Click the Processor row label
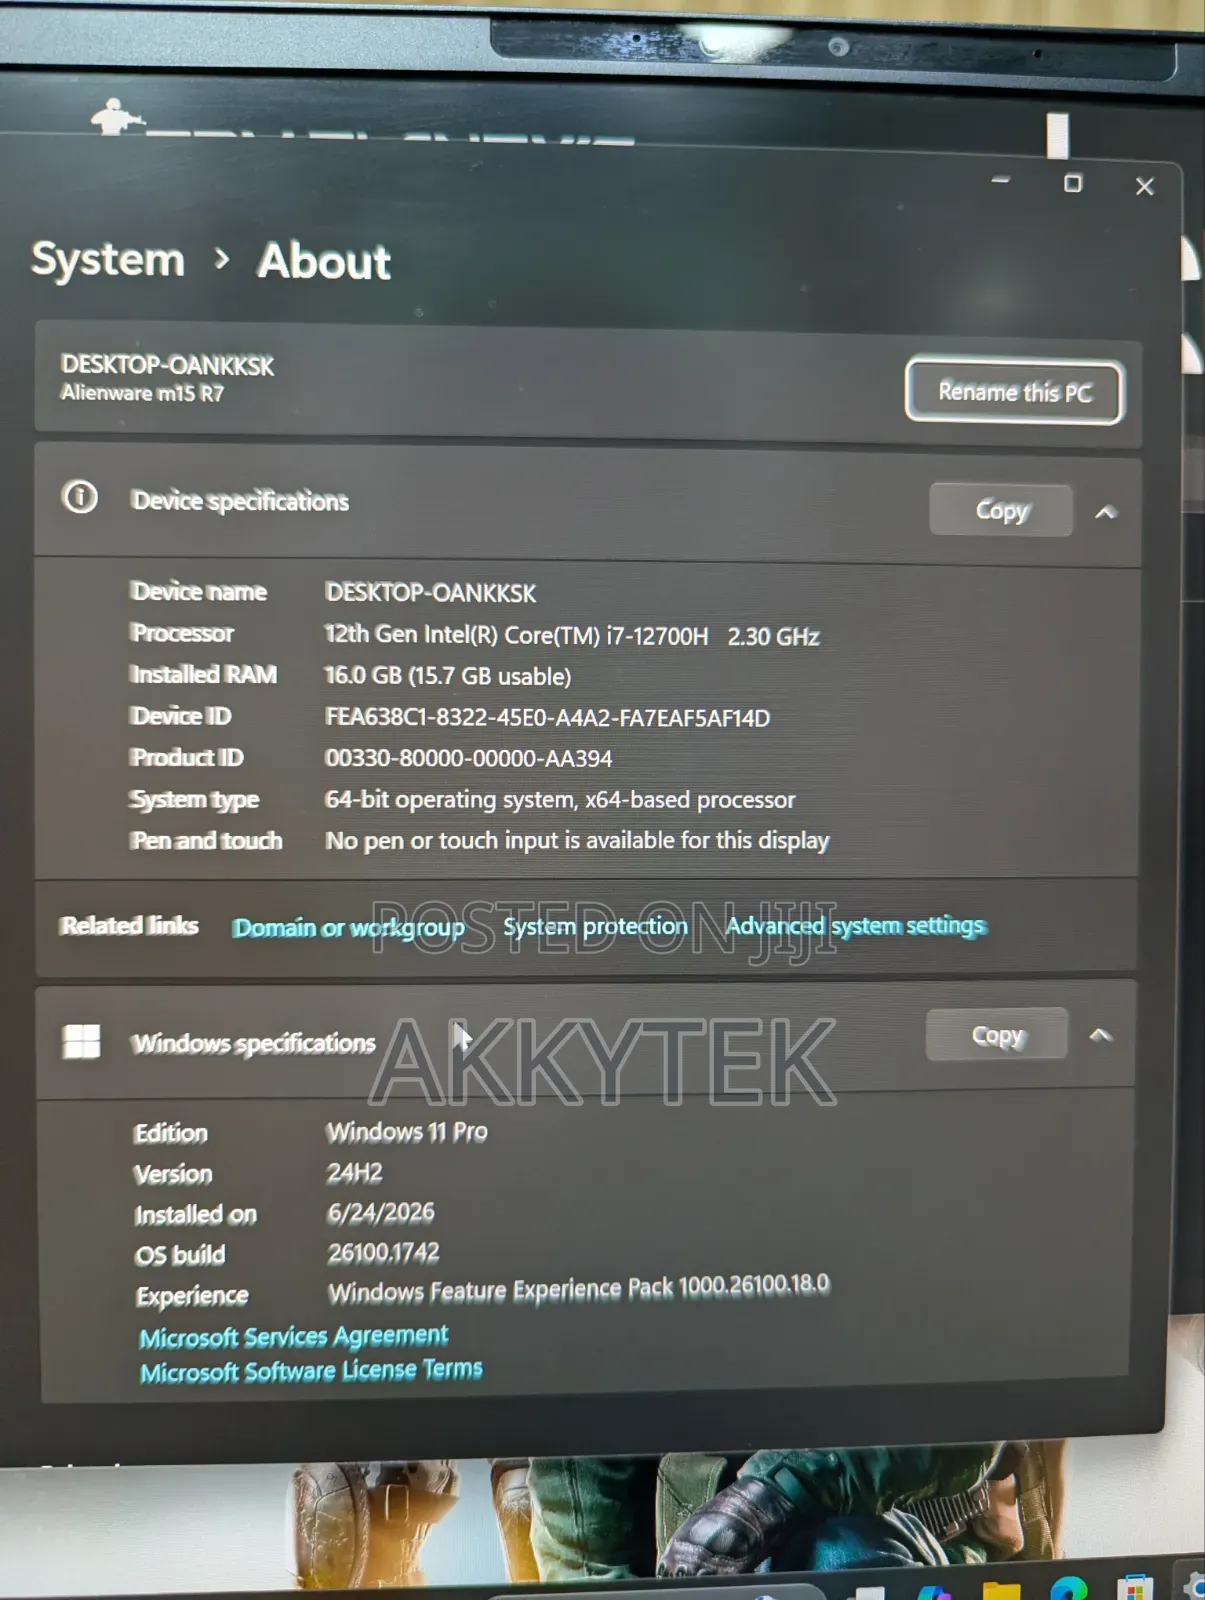1205x1600 pixels. tap(182, 633)
